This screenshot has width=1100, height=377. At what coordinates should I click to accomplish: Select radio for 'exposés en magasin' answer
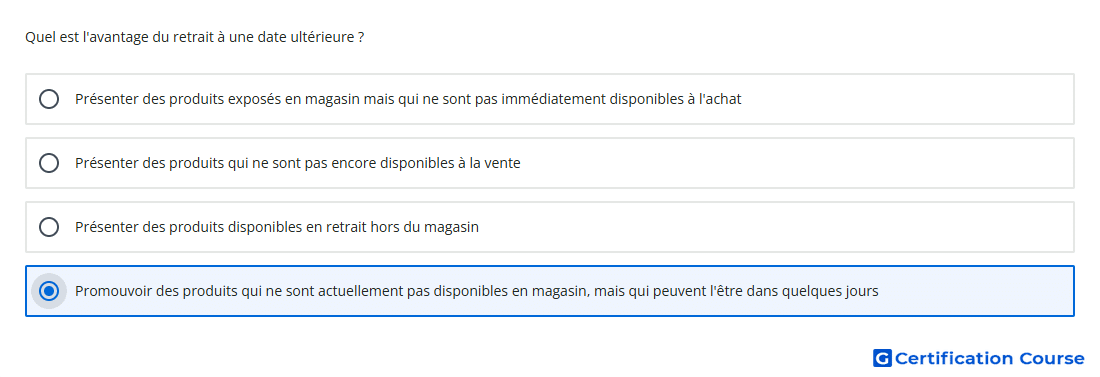click(x=49, y=99)
